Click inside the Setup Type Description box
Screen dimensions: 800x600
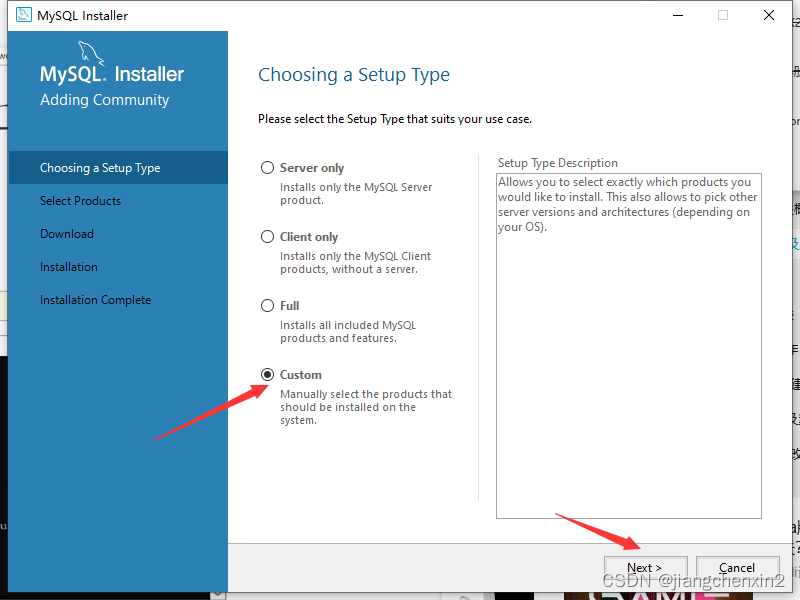[629, 346]
